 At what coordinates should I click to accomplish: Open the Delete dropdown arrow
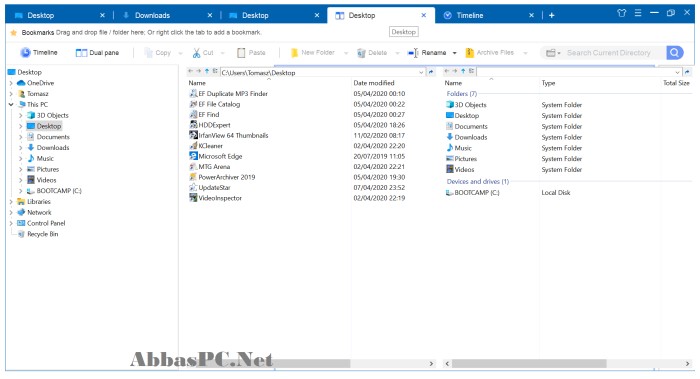click(x=397, y=53)
